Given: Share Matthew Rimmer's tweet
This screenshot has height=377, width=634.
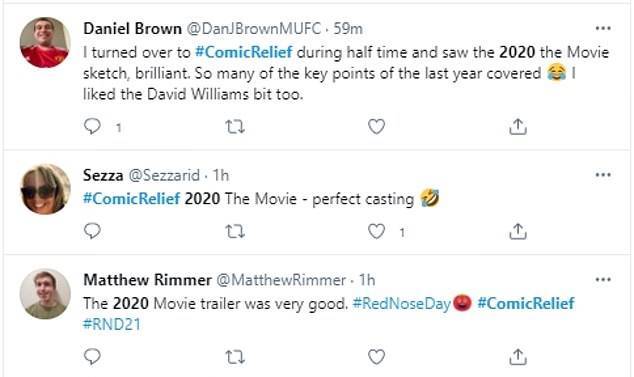Looking at the screenshot, I should pyautogui.click(x=518, y=356).
